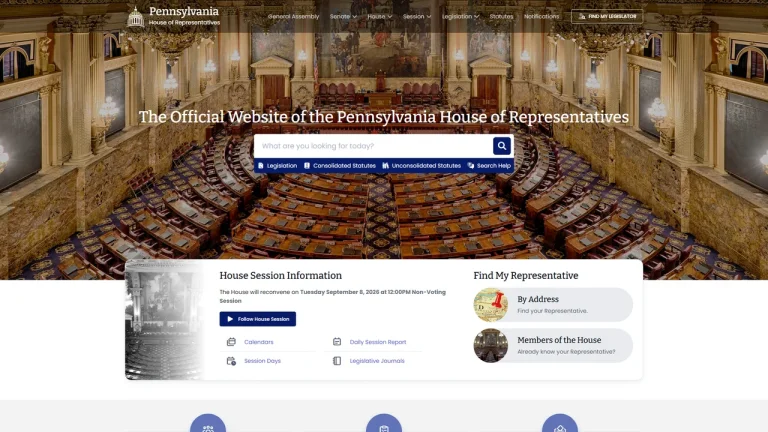
Task: Expand the Senate dropdown menu
Action: pyautogui.click(x=343, y=17)
